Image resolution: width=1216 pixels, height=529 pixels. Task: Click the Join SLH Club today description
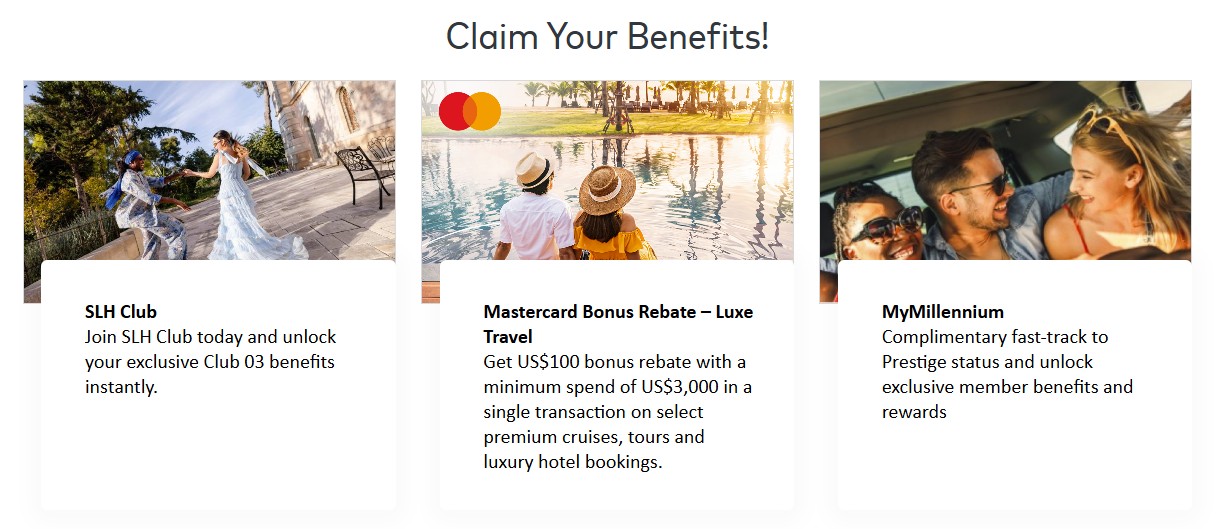click(210, 362)
